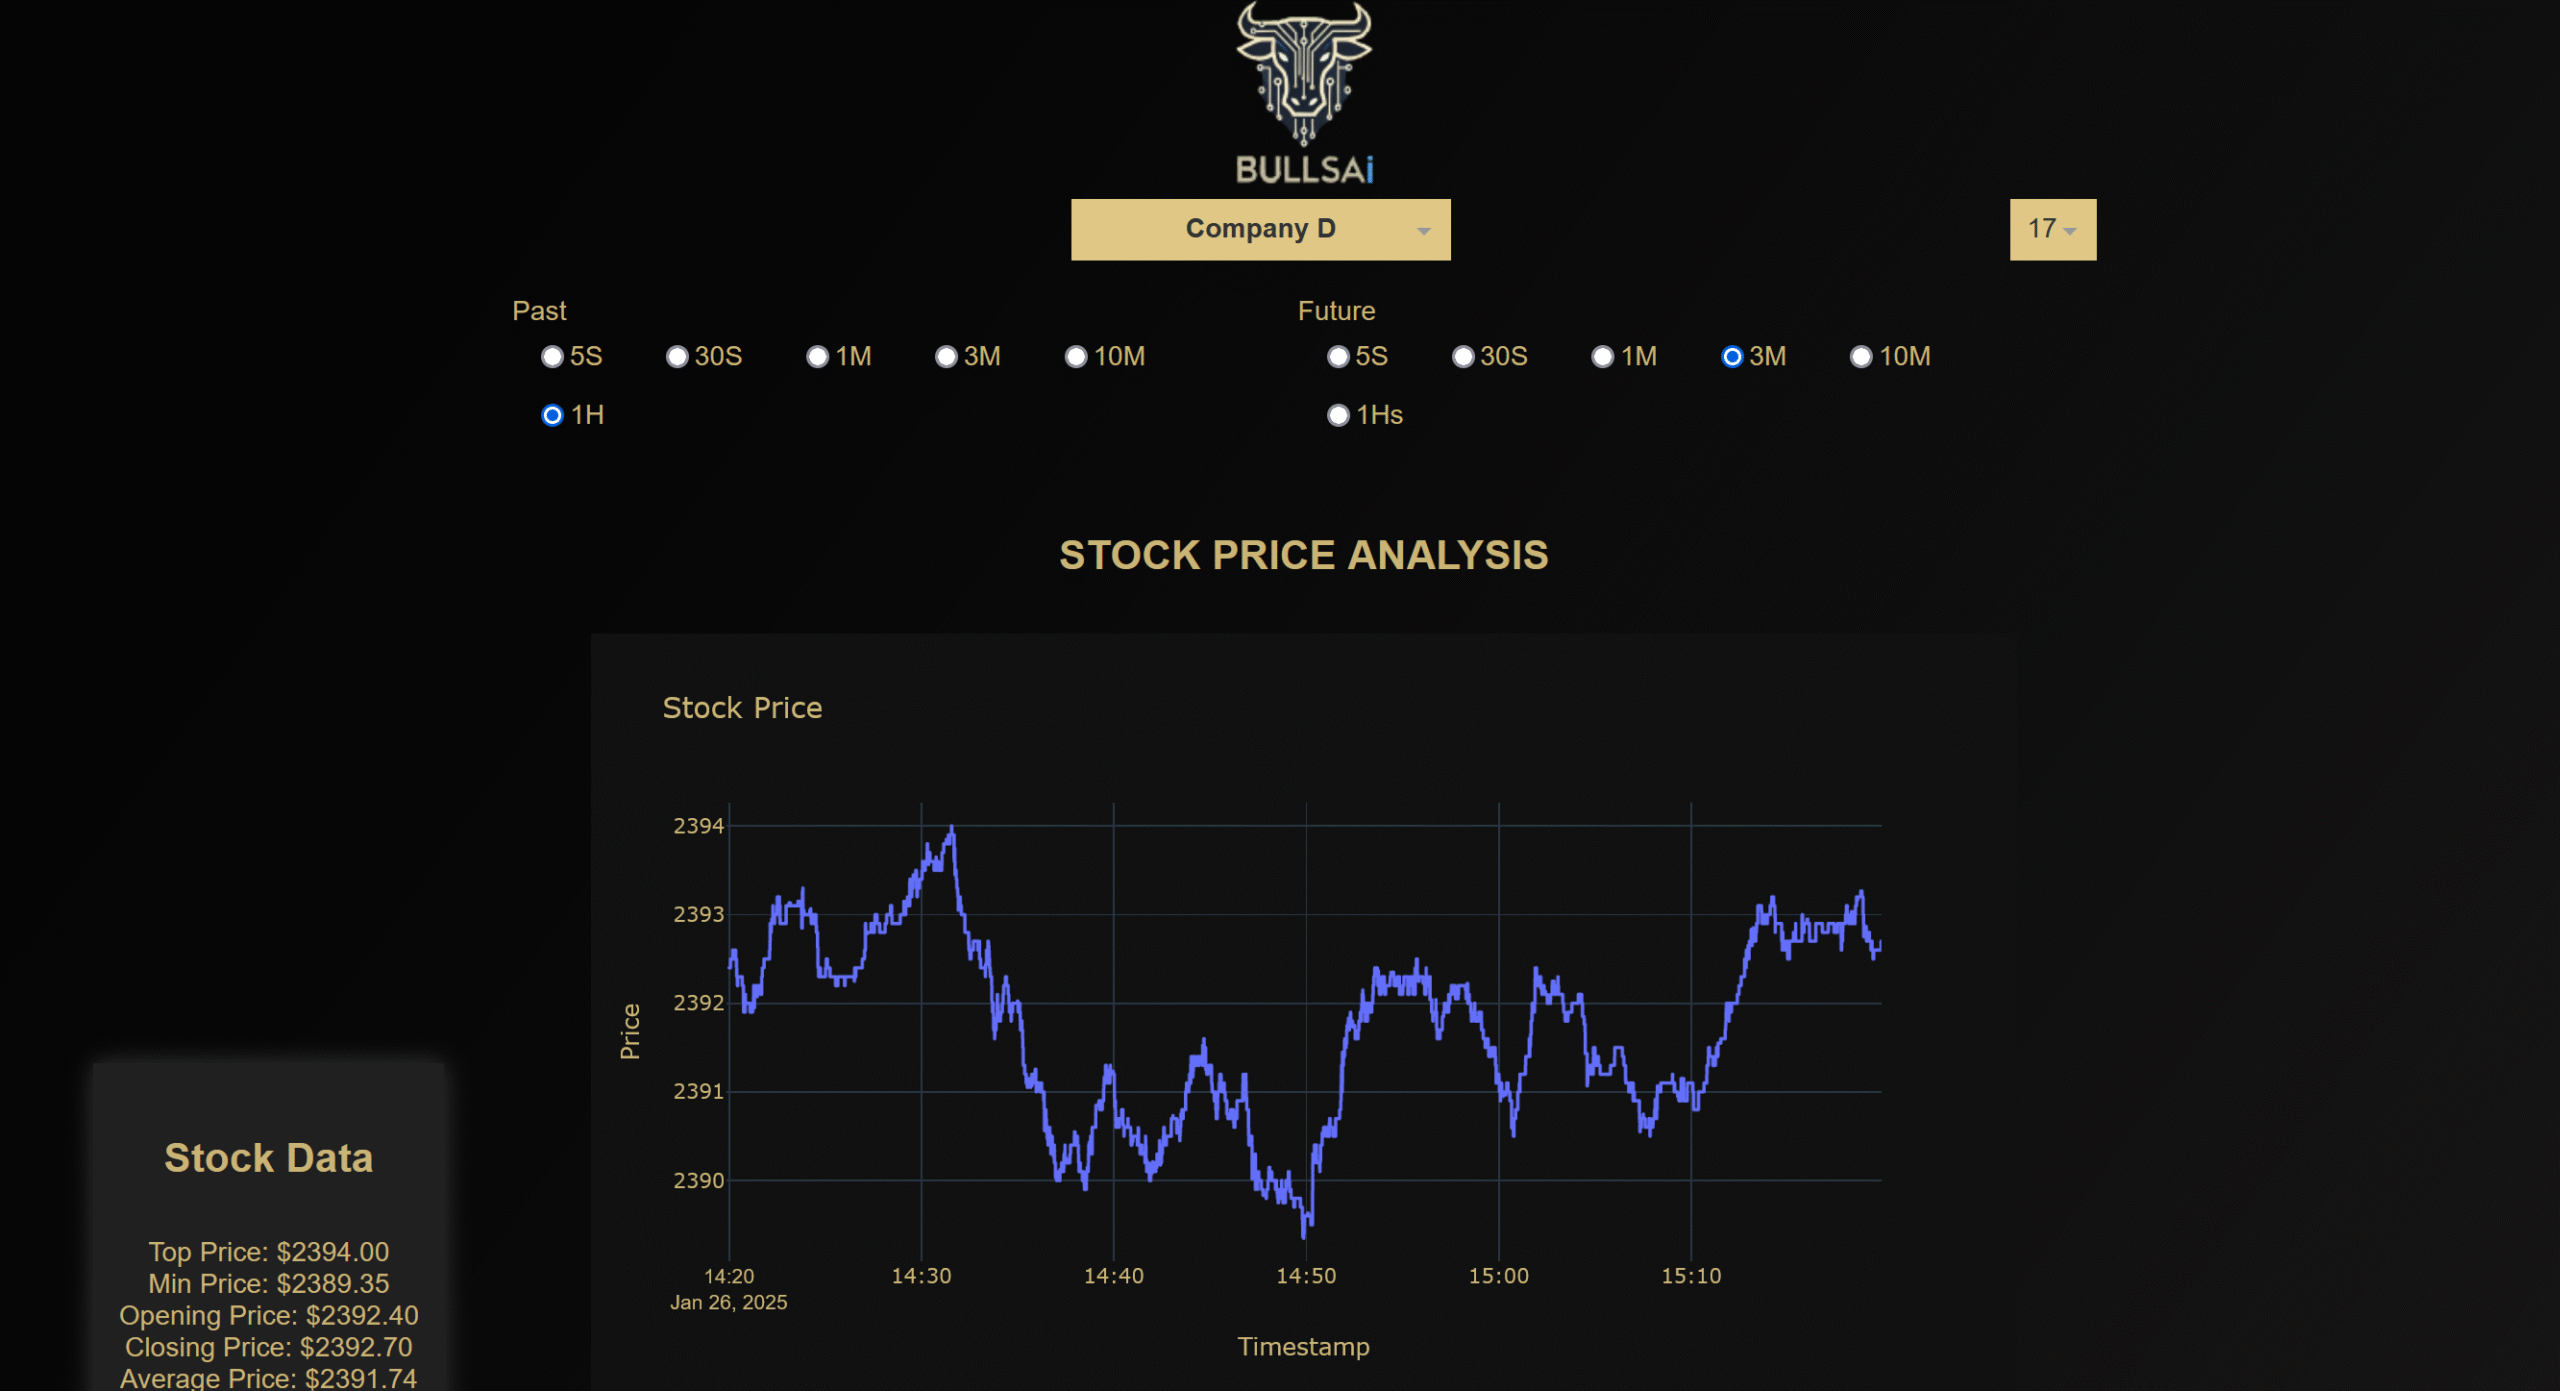Image resolution: width=2560 pixels, height=1391 pixels.
Task: Select the Future 1Hs radio button
Action: click(1338, 415)
